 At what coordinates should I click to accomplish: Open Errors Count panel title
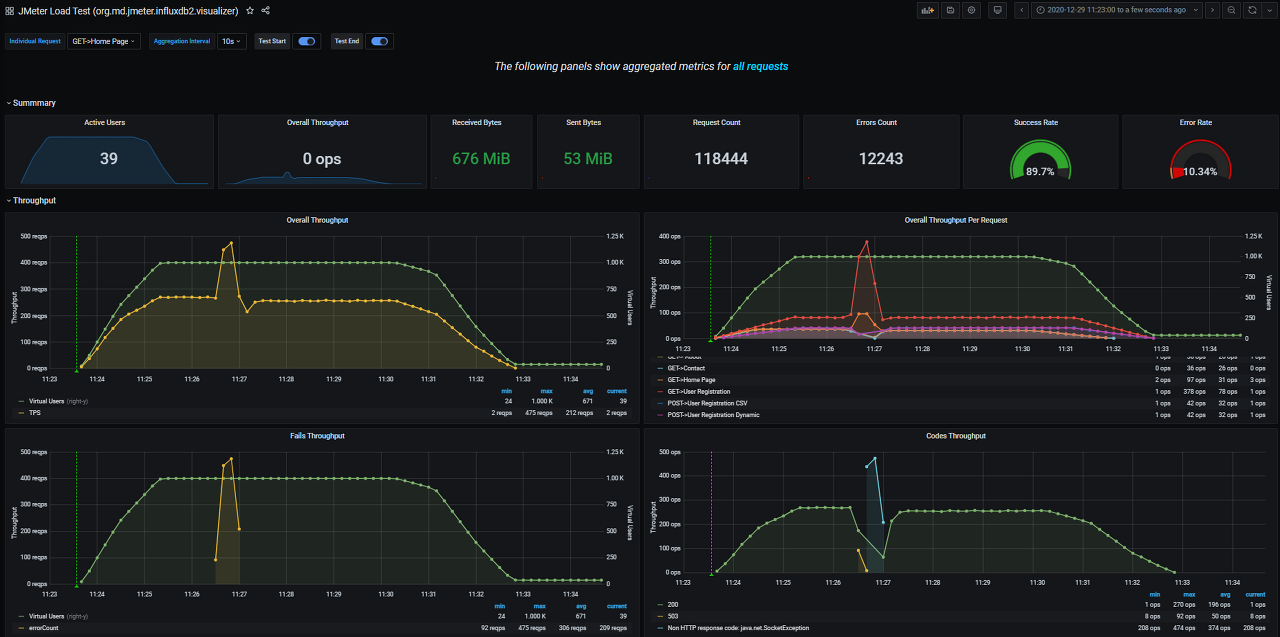pyautogui.click(x=877, y=122)
